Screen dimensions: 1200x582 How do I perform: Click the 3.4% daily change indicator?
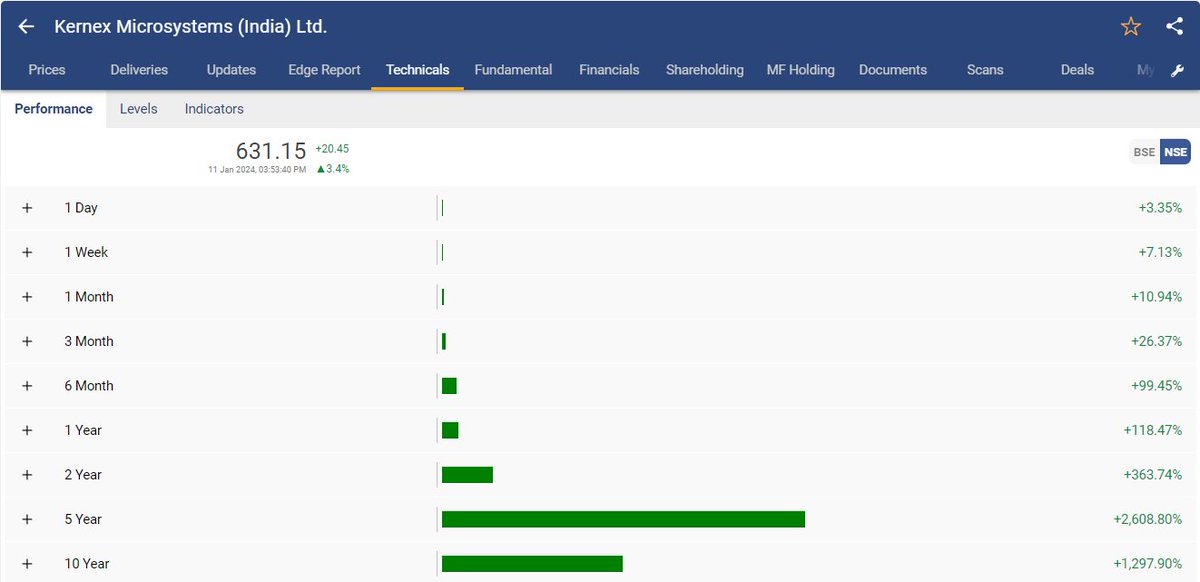[x=332, y=169]
